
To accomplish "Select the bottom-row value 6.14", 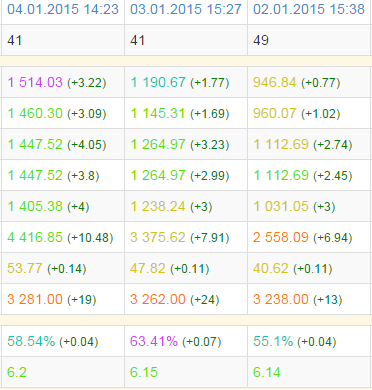I will (x=267, y=372).
